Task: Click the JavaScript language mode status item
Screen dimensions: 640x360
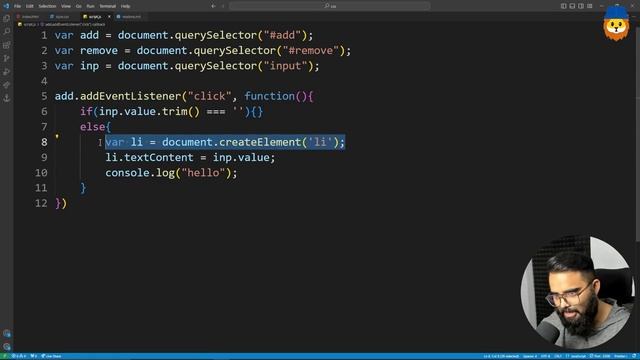Action: coord(576,356)
